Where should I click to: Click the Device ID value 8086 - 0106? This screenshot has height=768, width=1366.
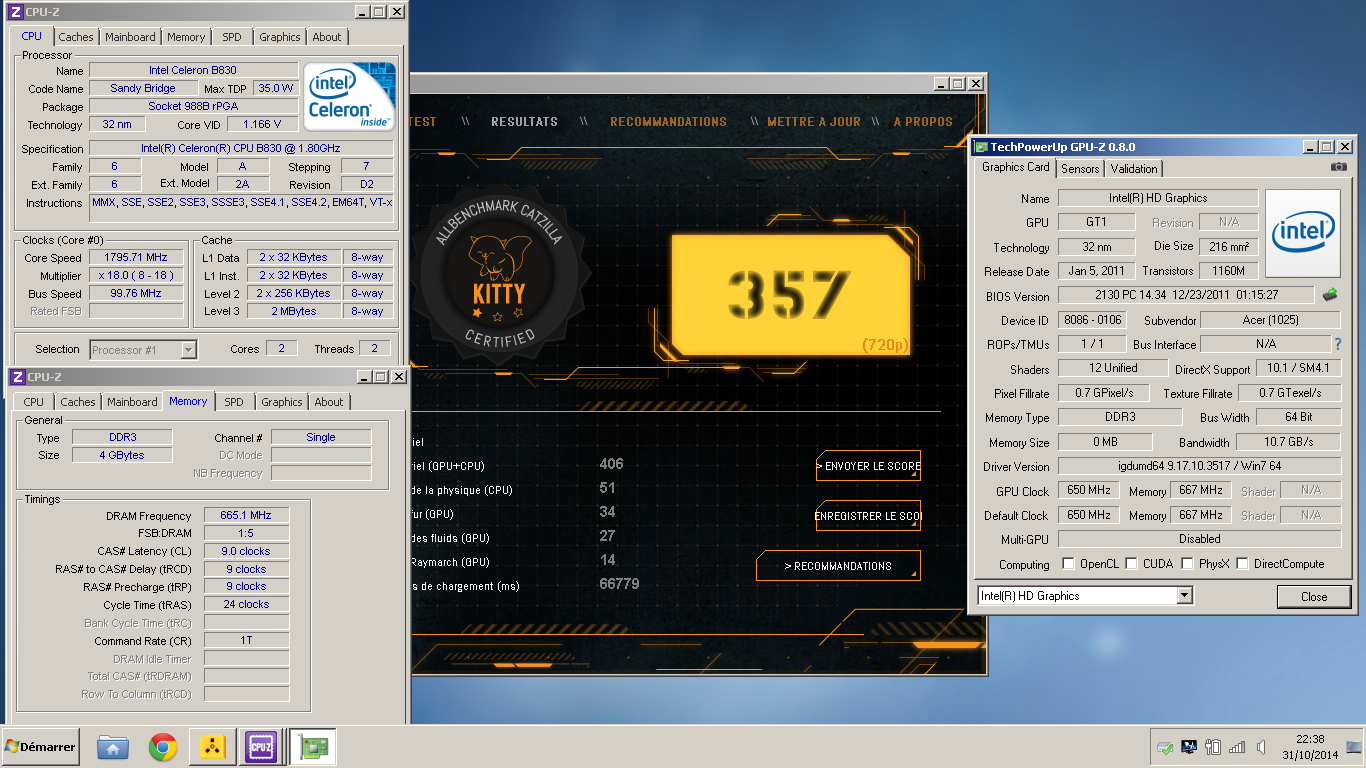[x=1092, y=320]
